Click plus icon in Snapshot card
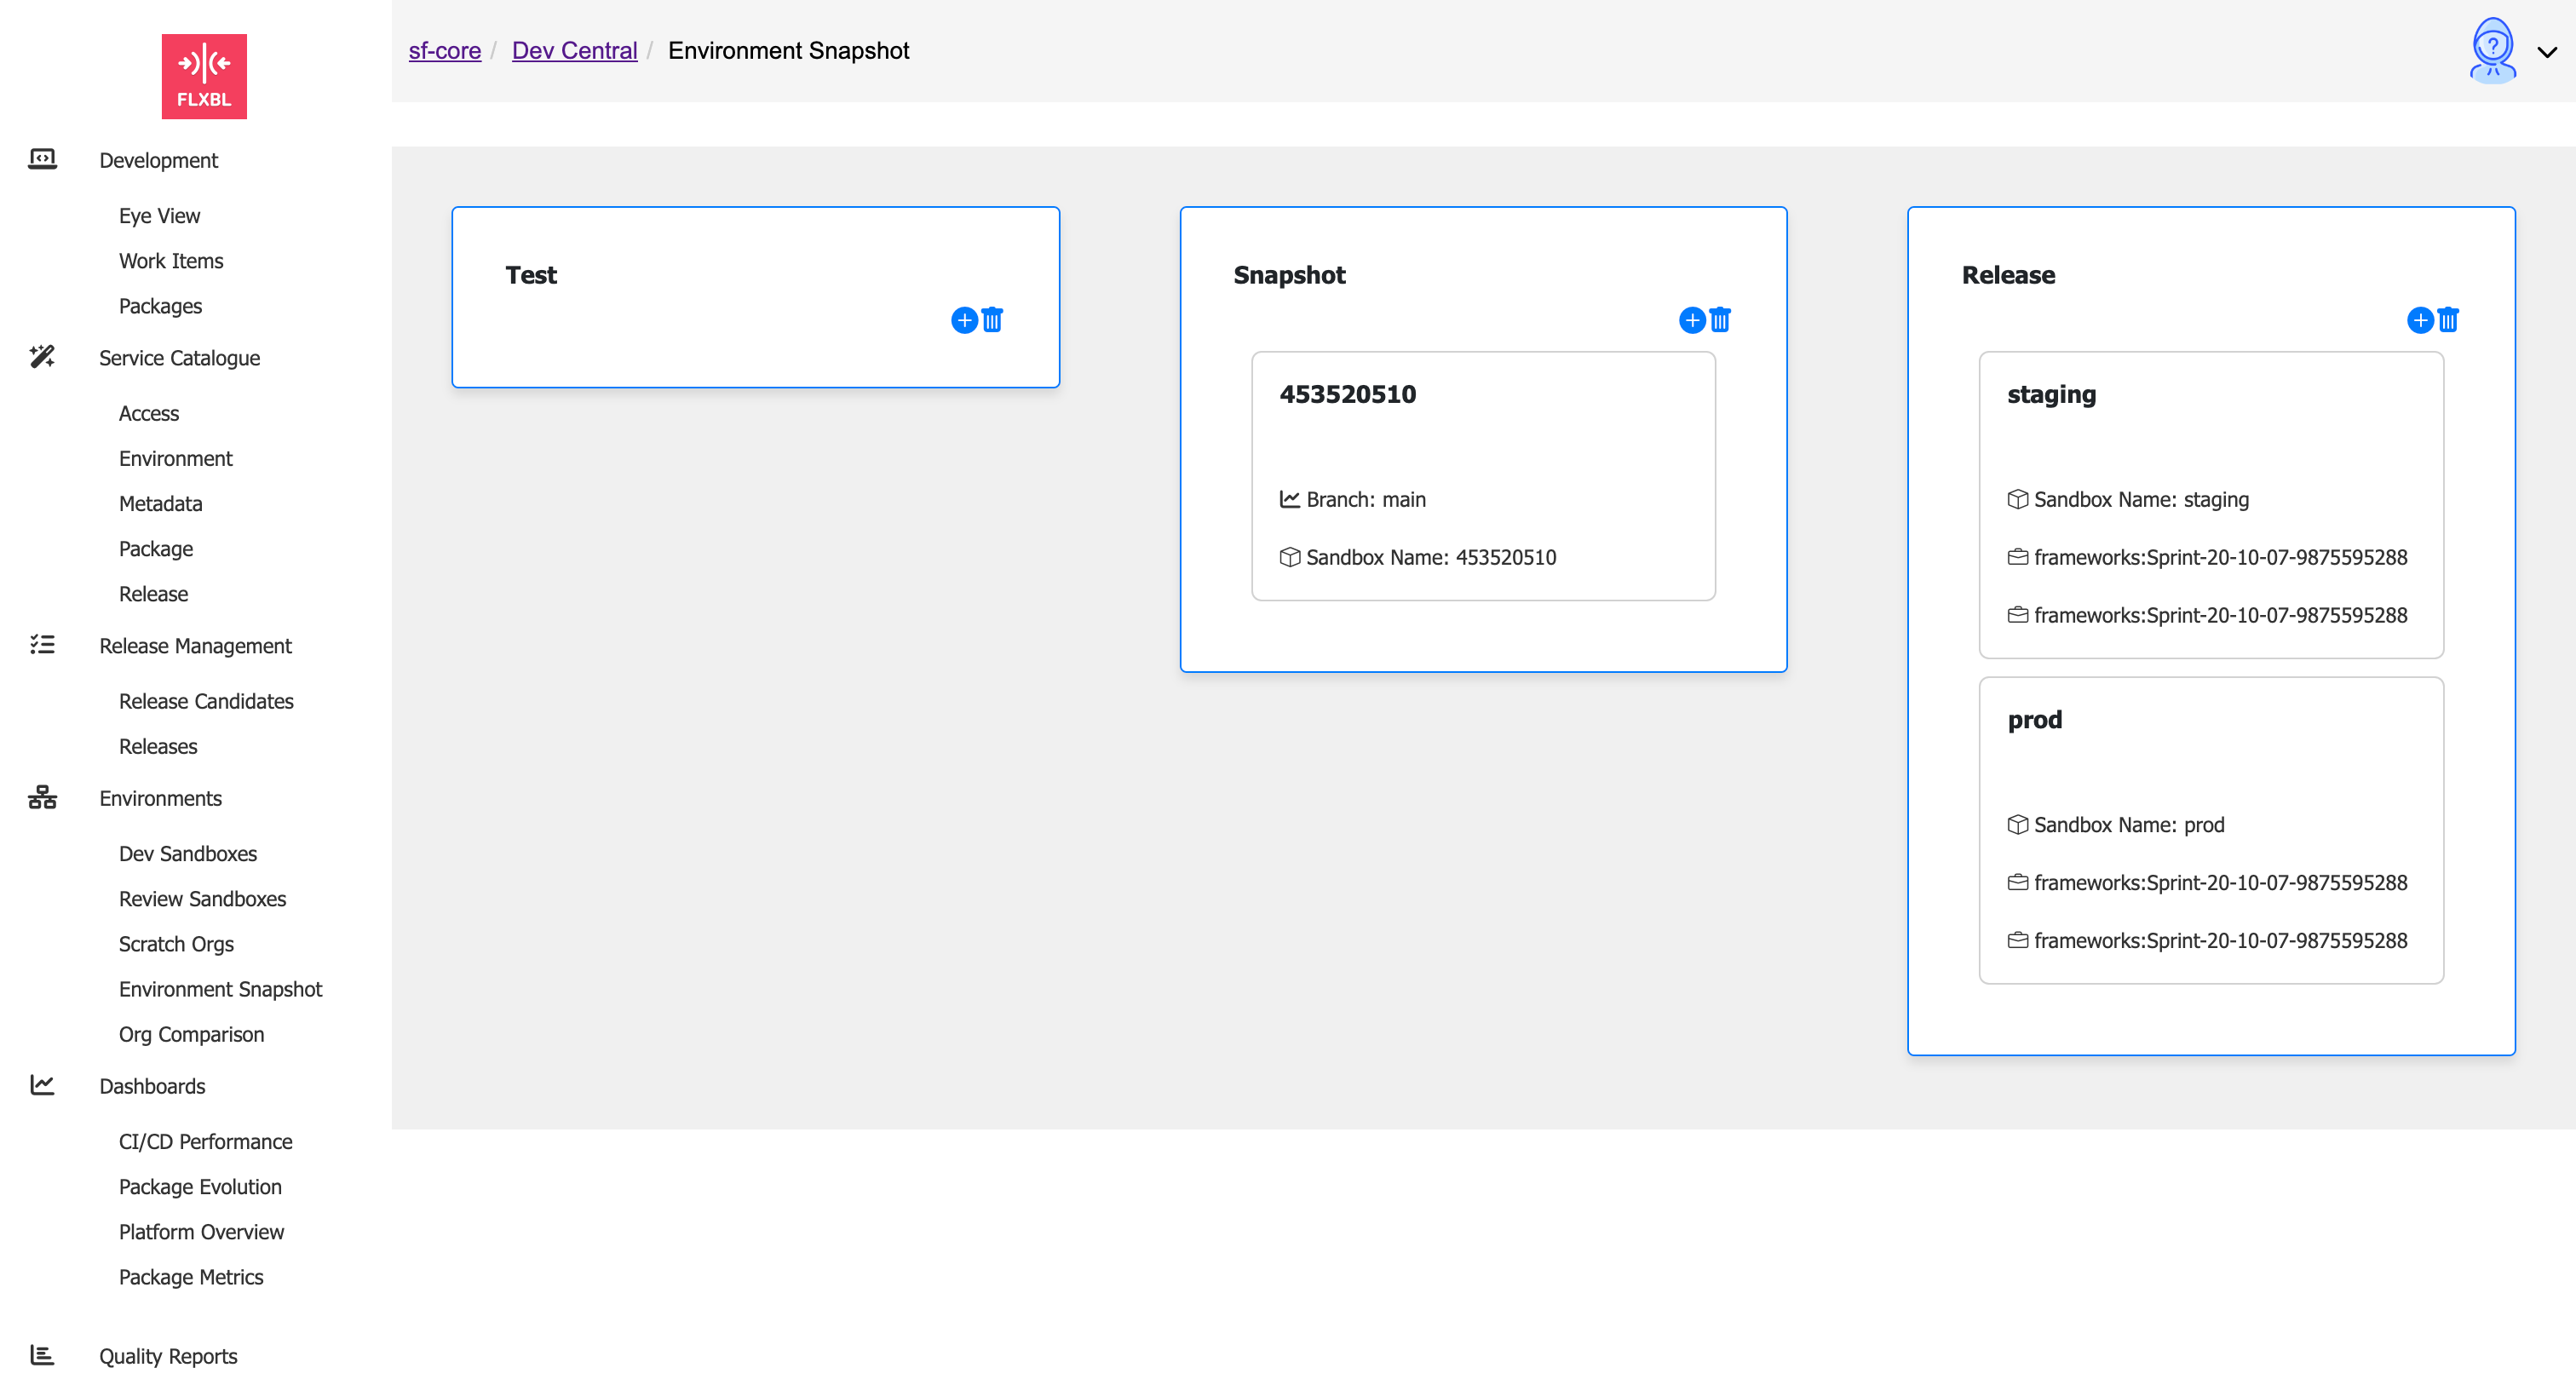The width and height of the screenshot is (2576, 1385). 1691,320
